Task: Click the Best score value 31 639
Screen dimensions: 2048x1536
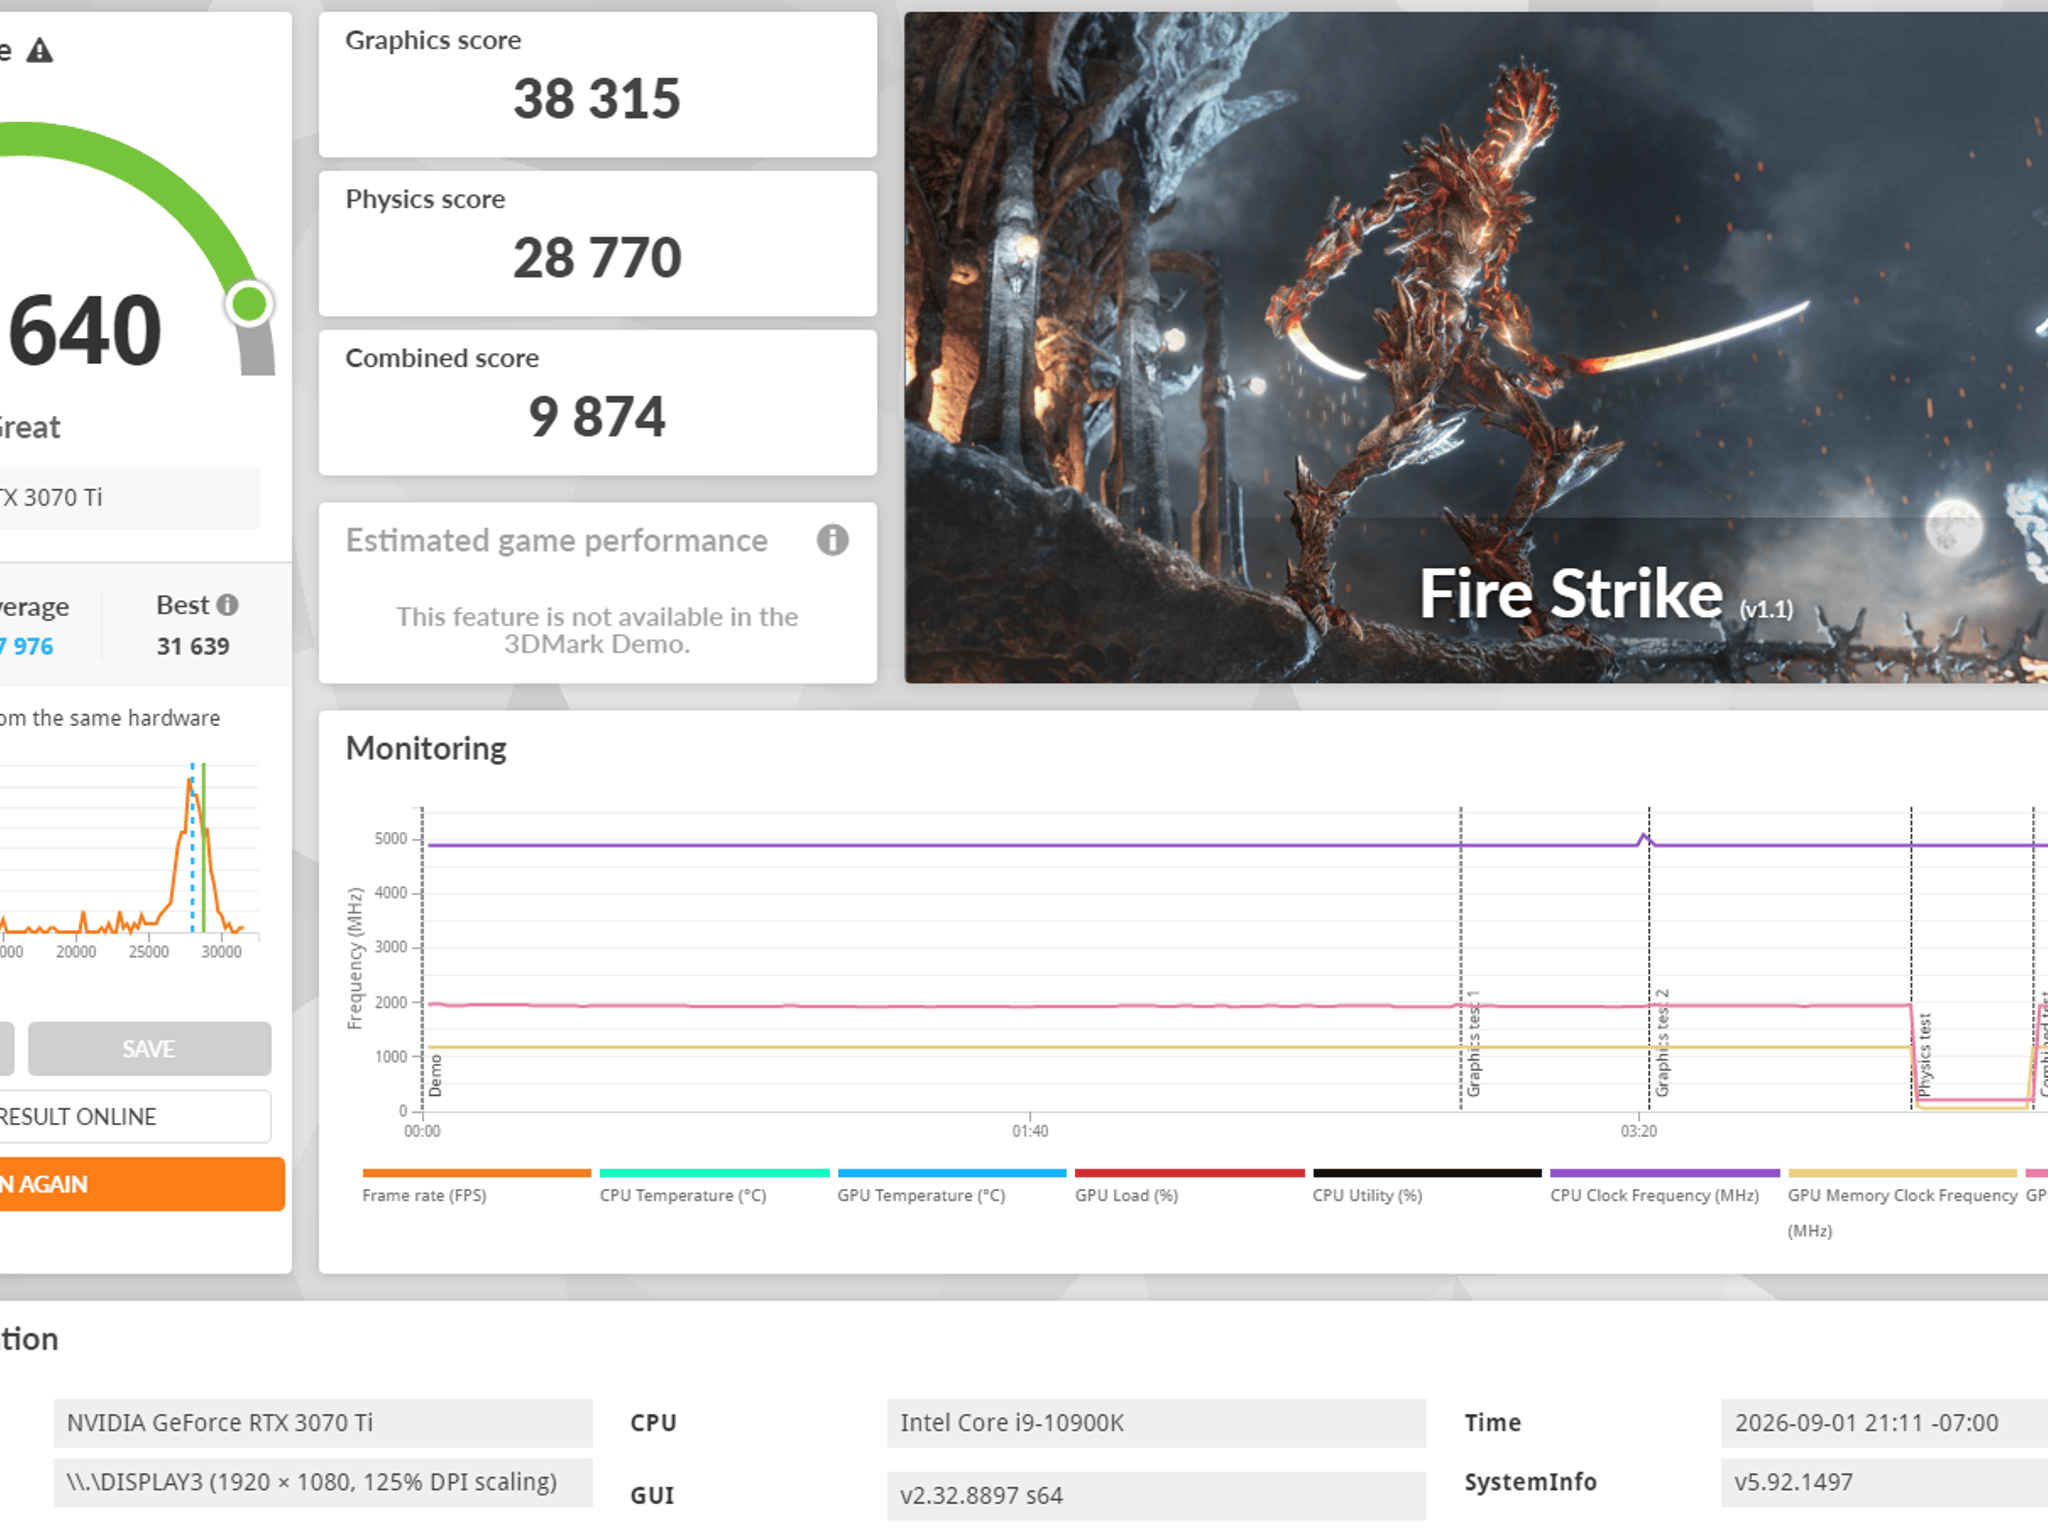Action: coord(193,646)
